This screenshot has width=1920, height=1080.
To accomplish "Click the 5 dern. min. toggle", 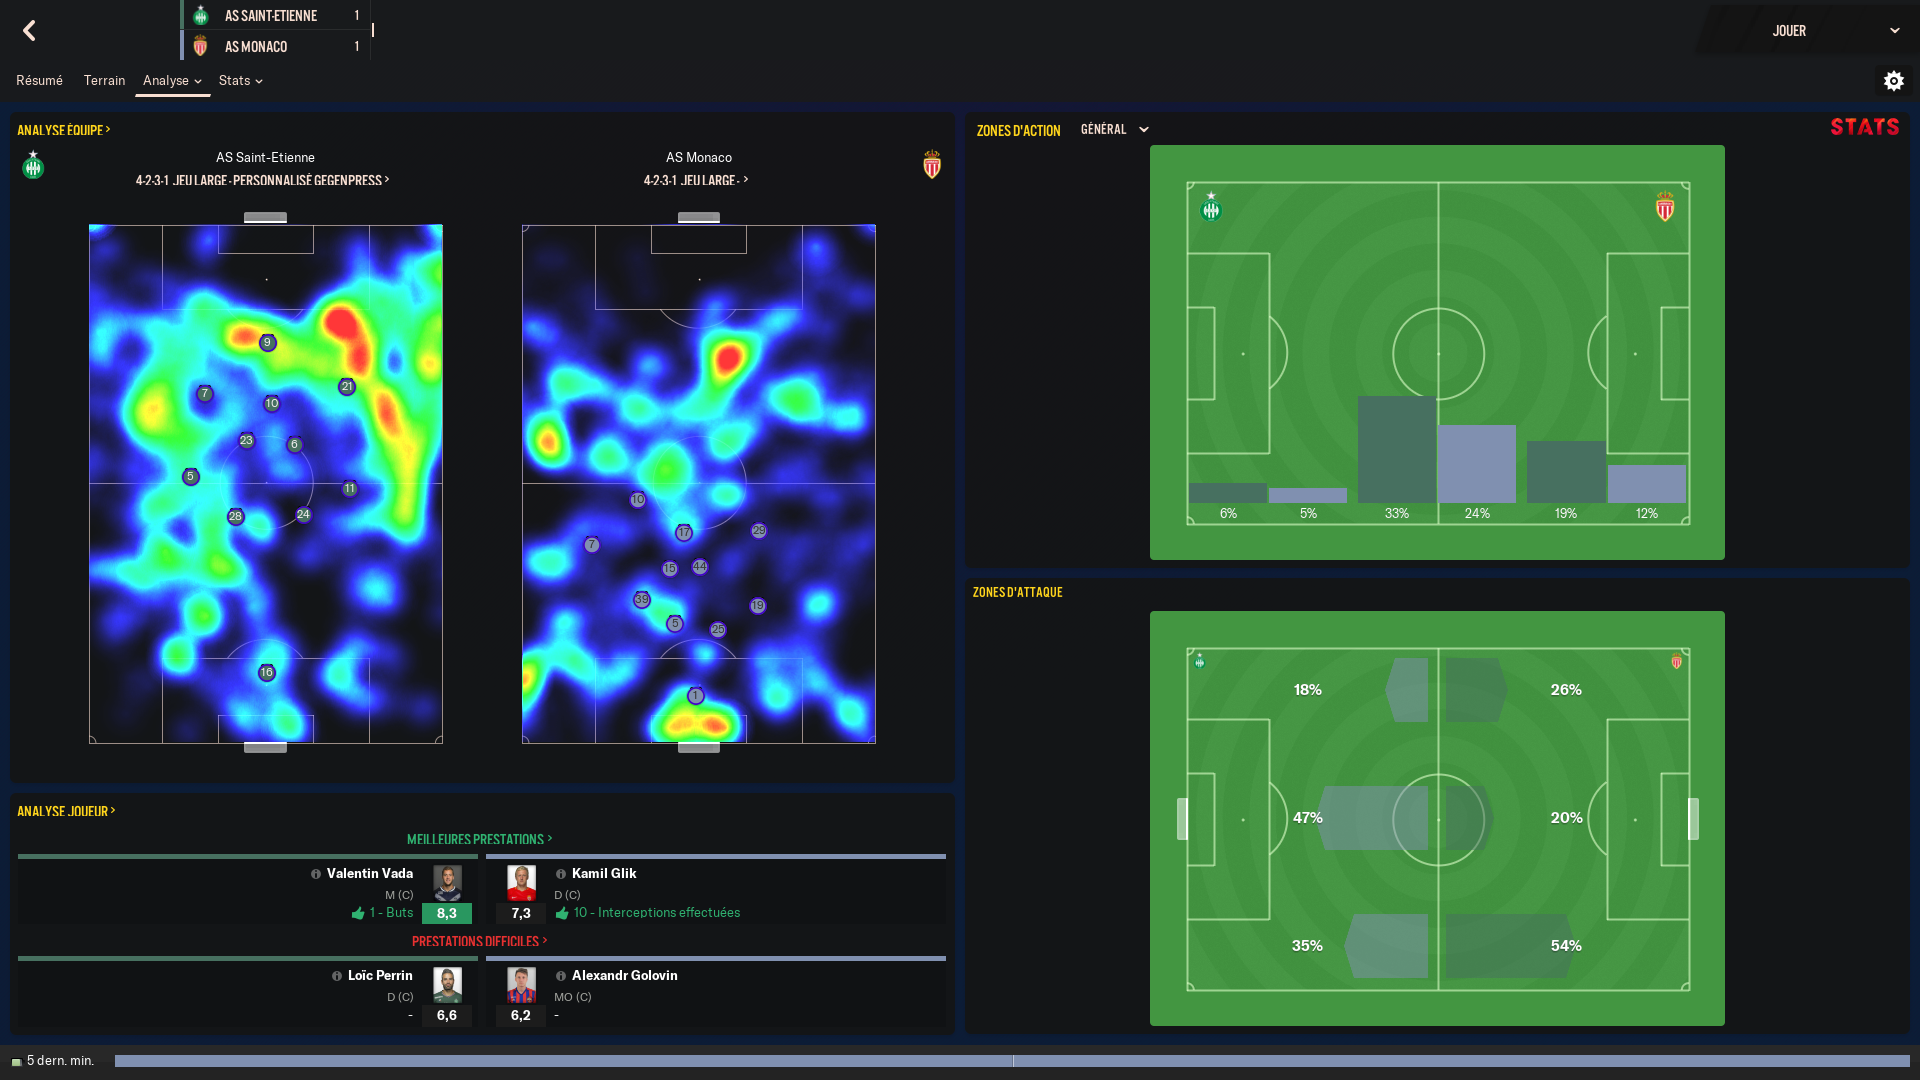I will point(53,1061).
